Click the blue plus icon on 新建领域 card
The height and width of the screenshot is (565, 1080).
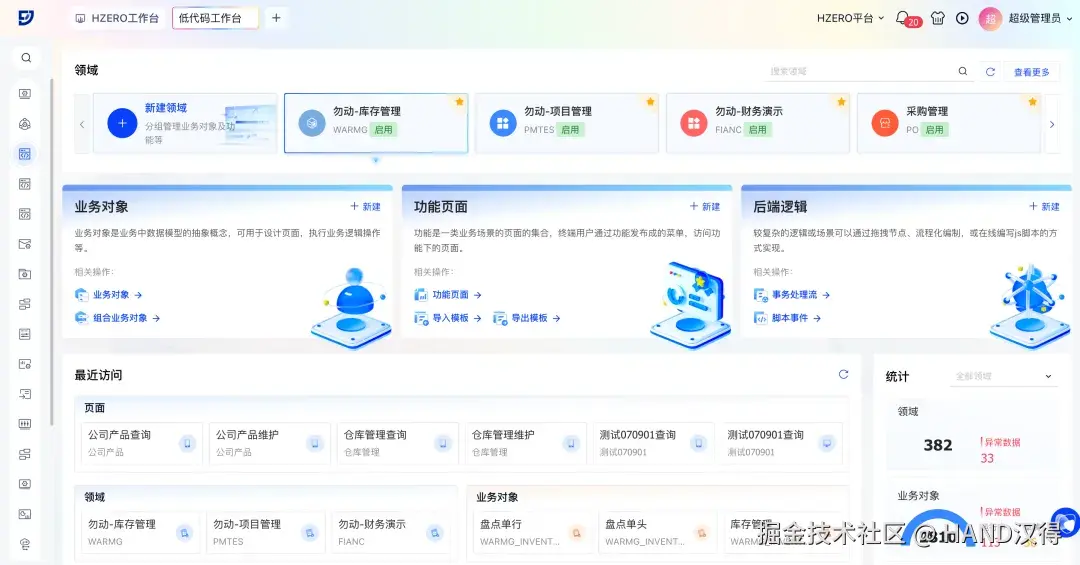pos(122,123)
